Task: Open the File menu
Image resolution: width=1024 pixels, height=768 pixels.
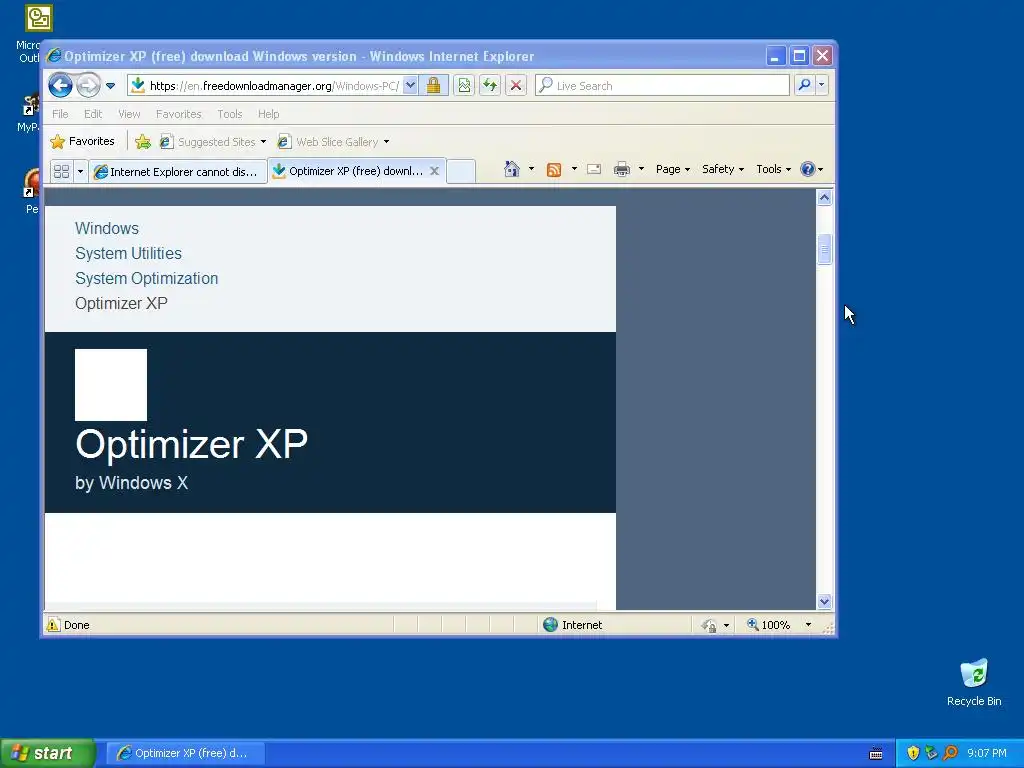Action: point(60,114)
